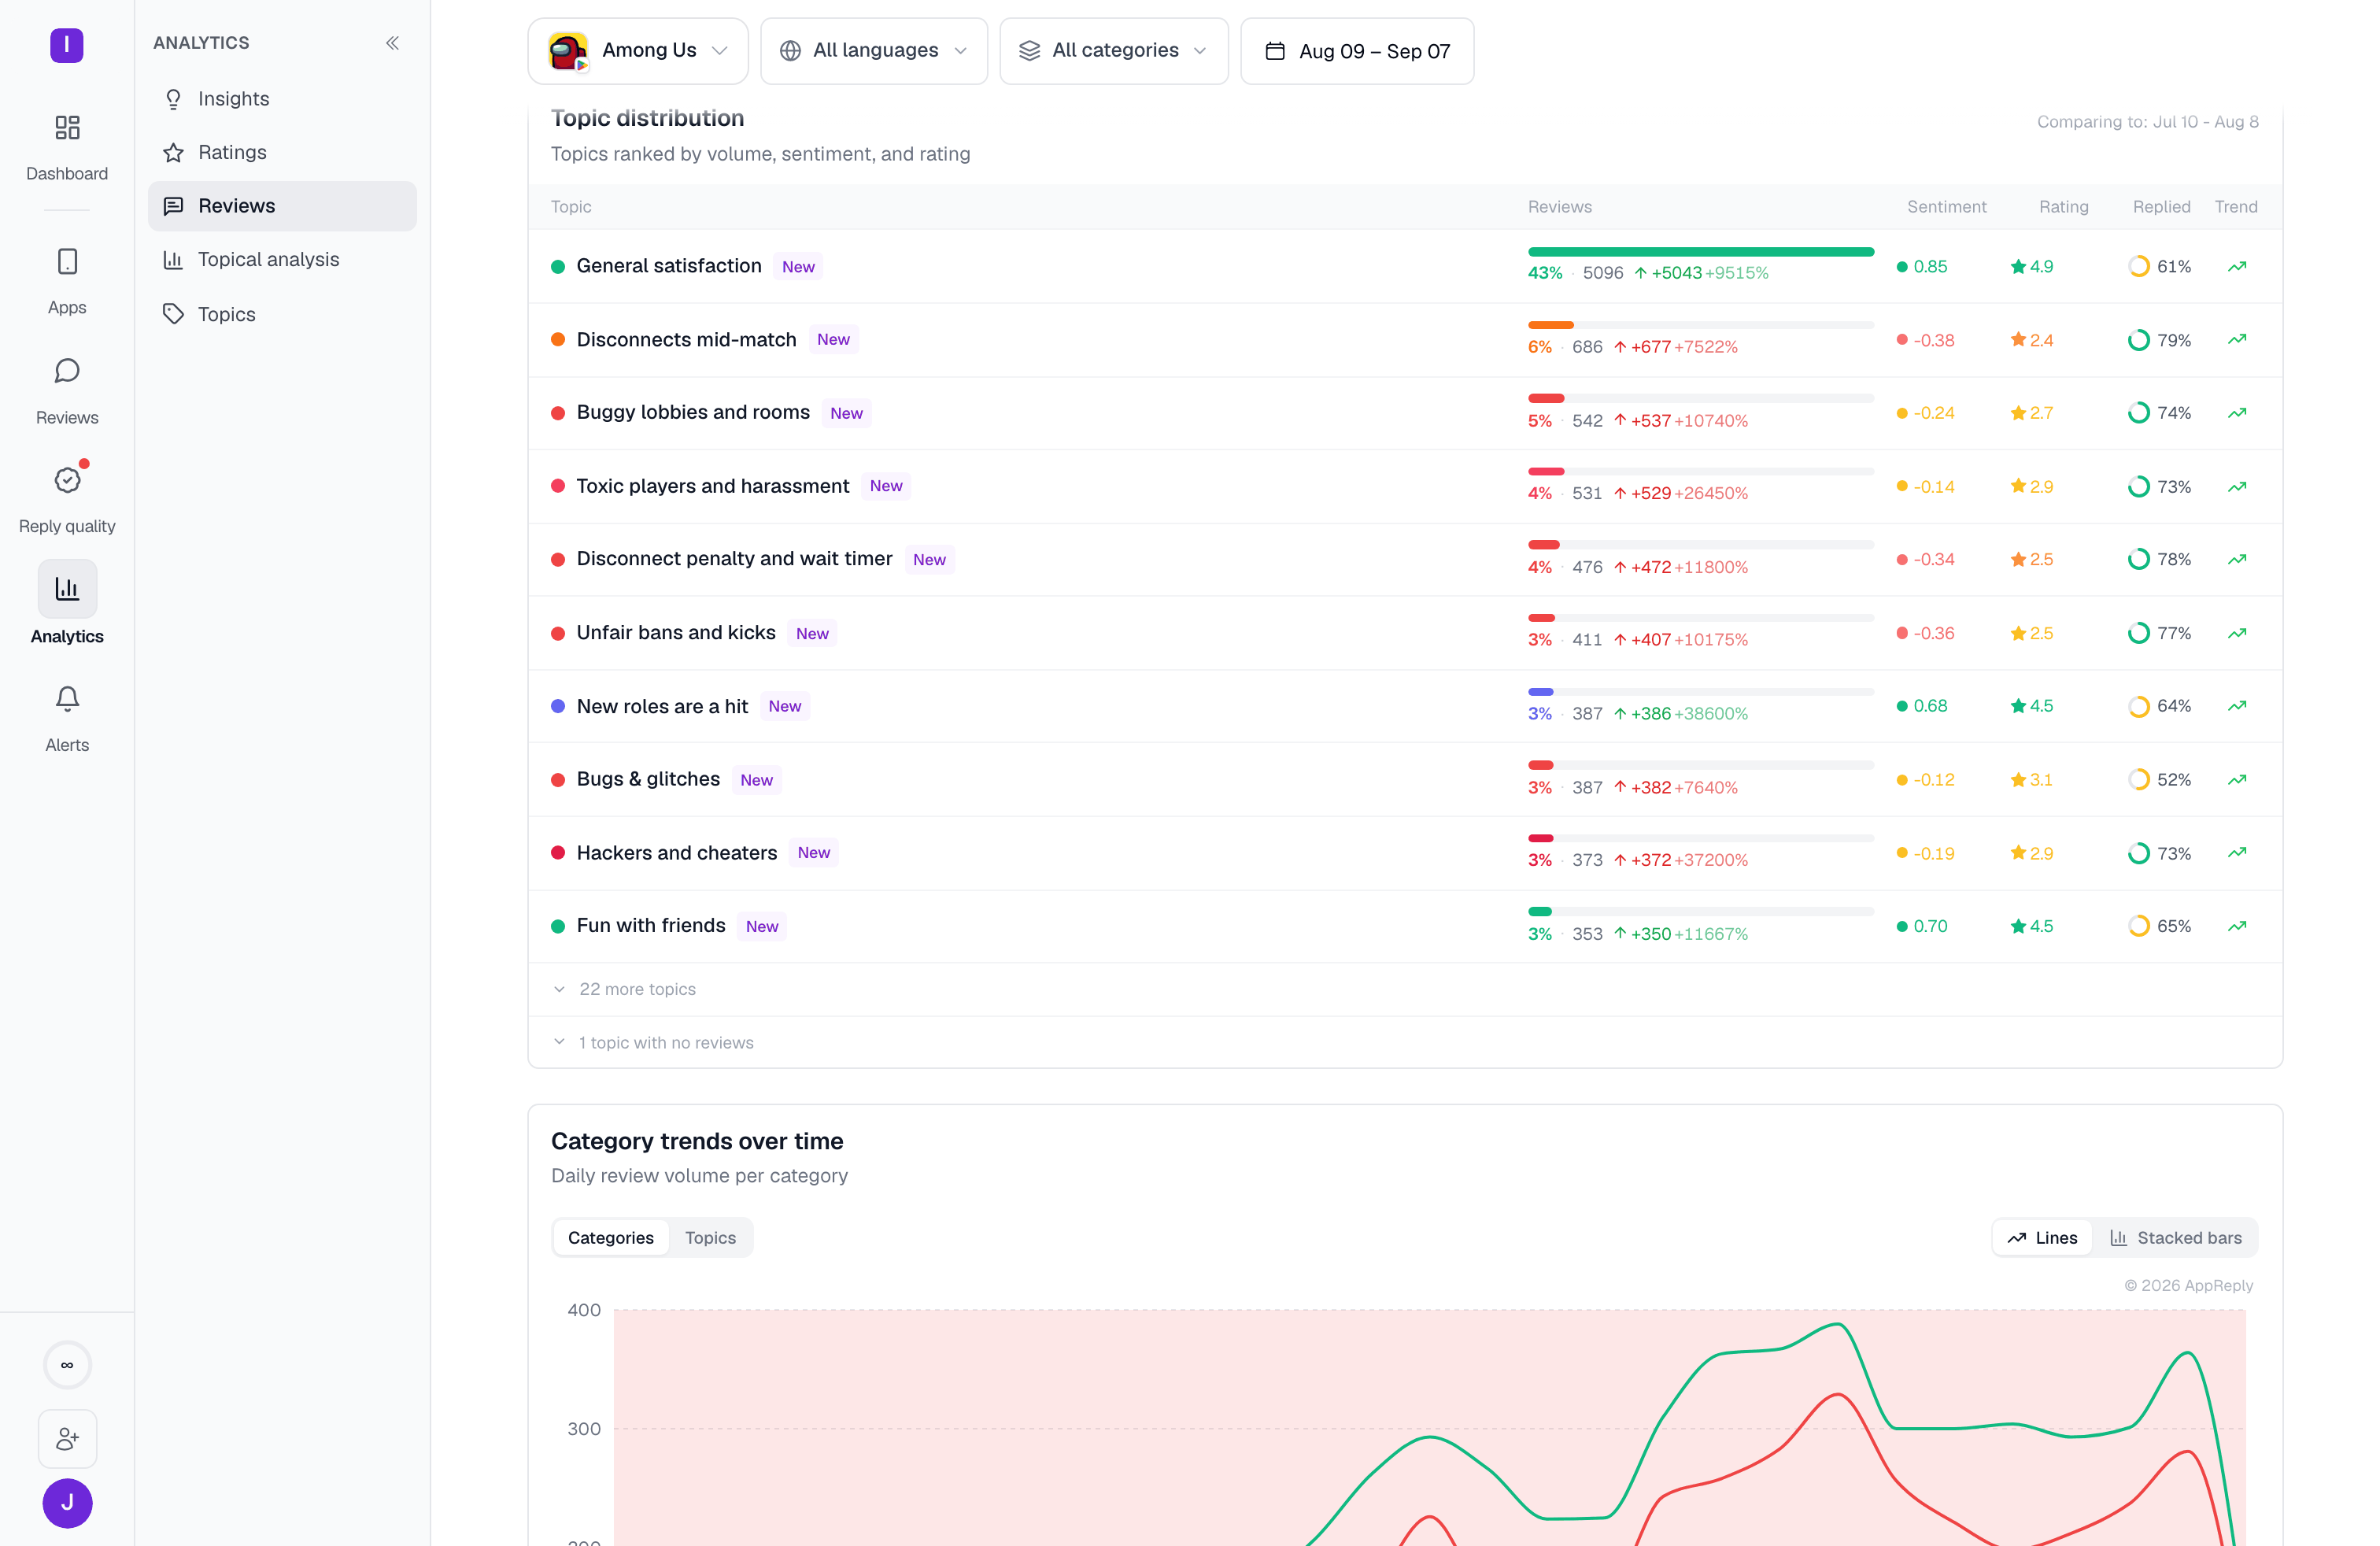Screen dimensions: 2380x1546
Task: Click the Bugs & glitches topic name
Action: point(648,779)
